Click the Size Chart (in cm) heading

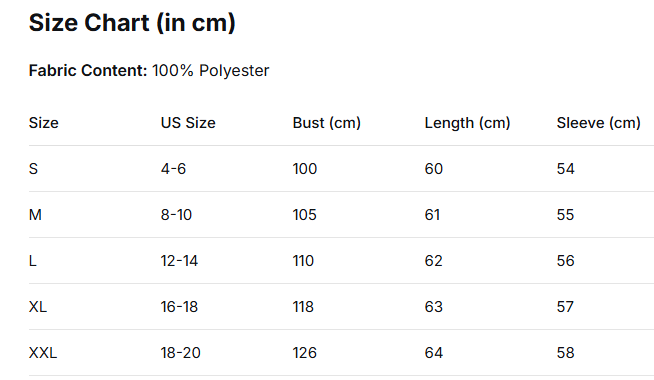(132, 23)
